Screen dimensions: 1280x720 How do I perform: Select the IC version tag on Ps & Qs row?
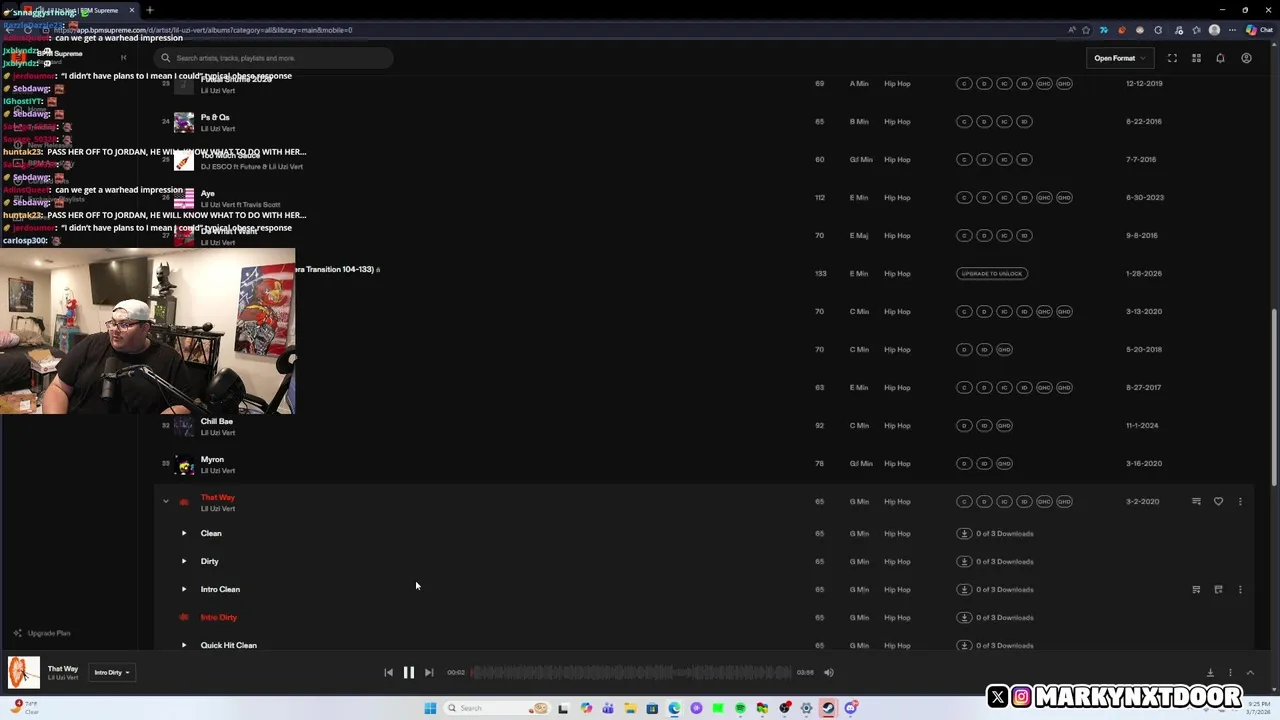coord(1004,121)
